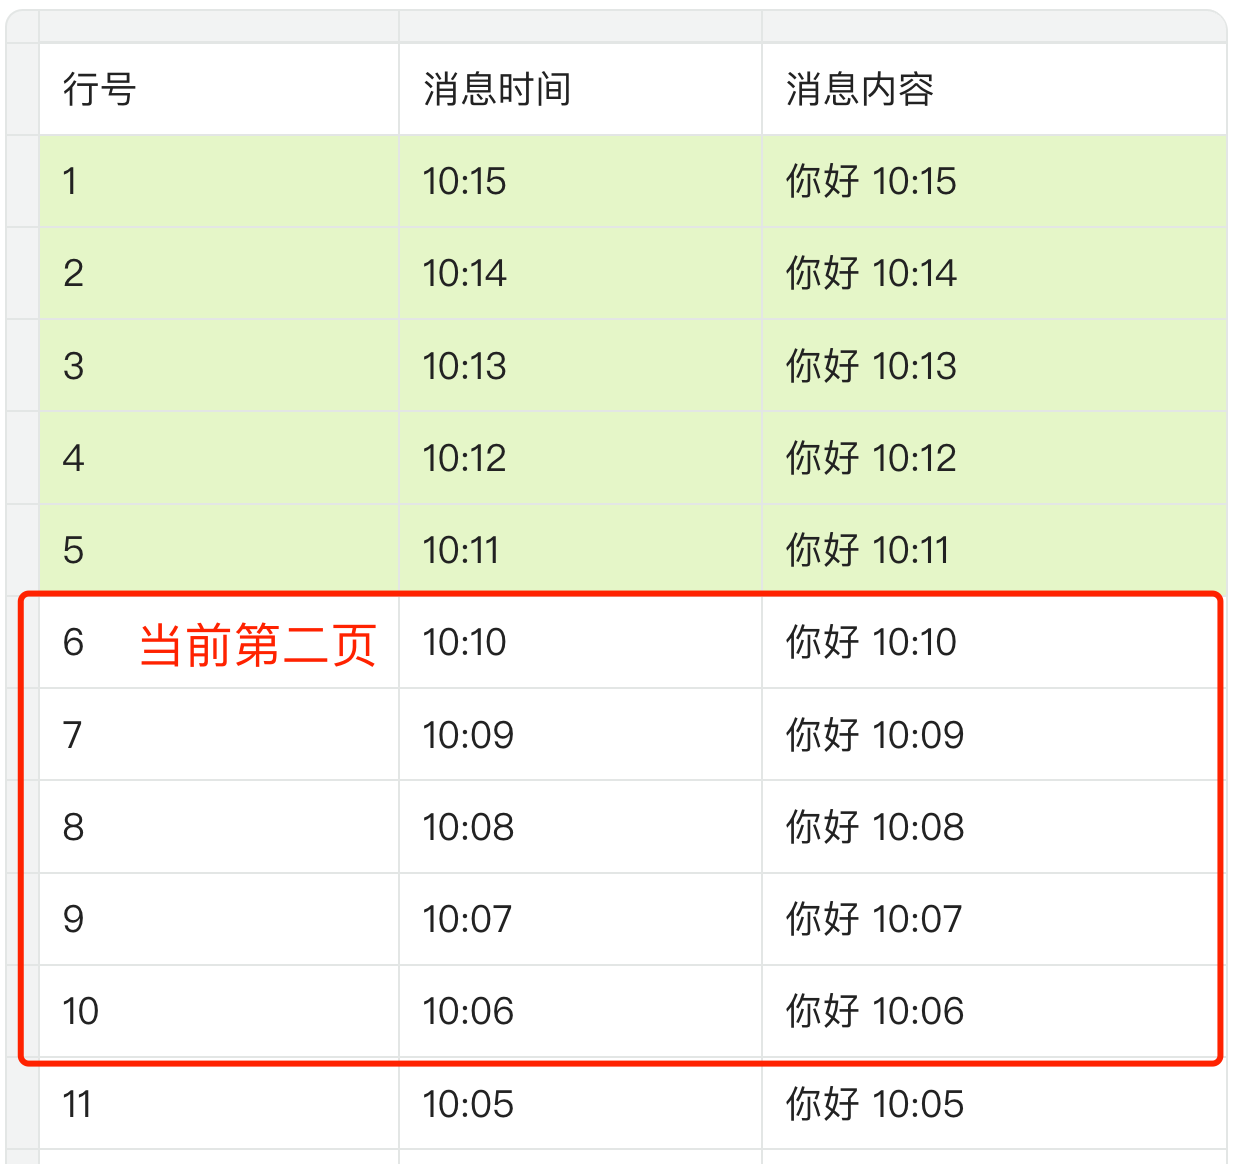Select the 消息时间 column header
Image resolution: width=1238 pixels, height=1164 pixels.
tap(497, 90)
